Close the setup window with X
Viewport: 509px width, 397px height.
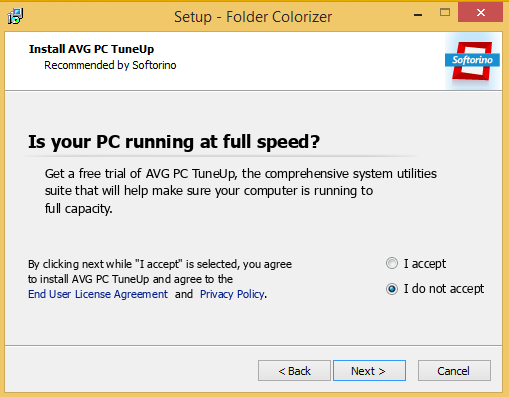480,13
